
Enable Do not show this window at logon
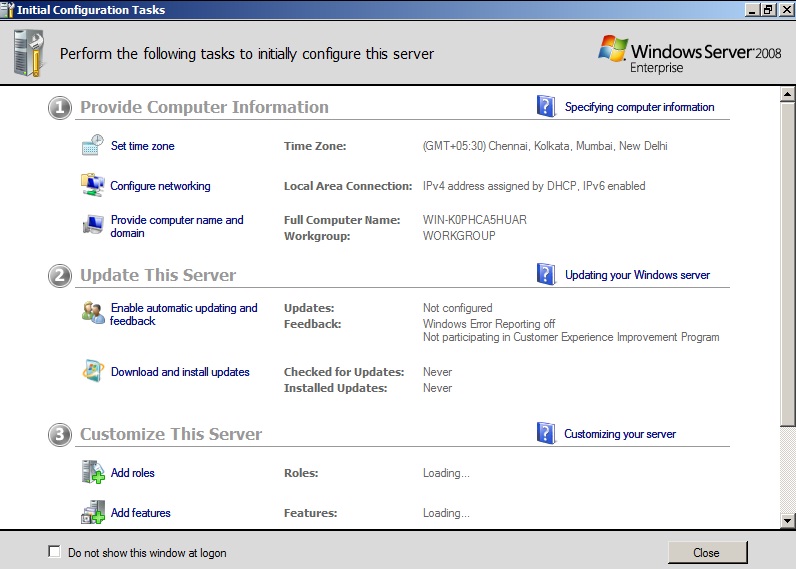pyautogui.click(x=54, y=552)
